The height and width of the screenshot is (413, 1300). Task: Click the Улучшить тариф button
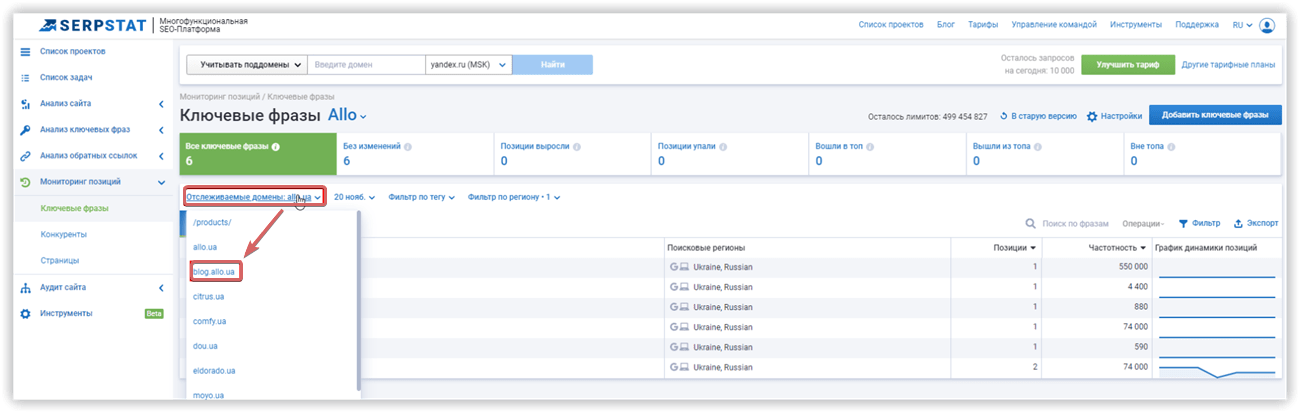click(x=1127, y=64)
